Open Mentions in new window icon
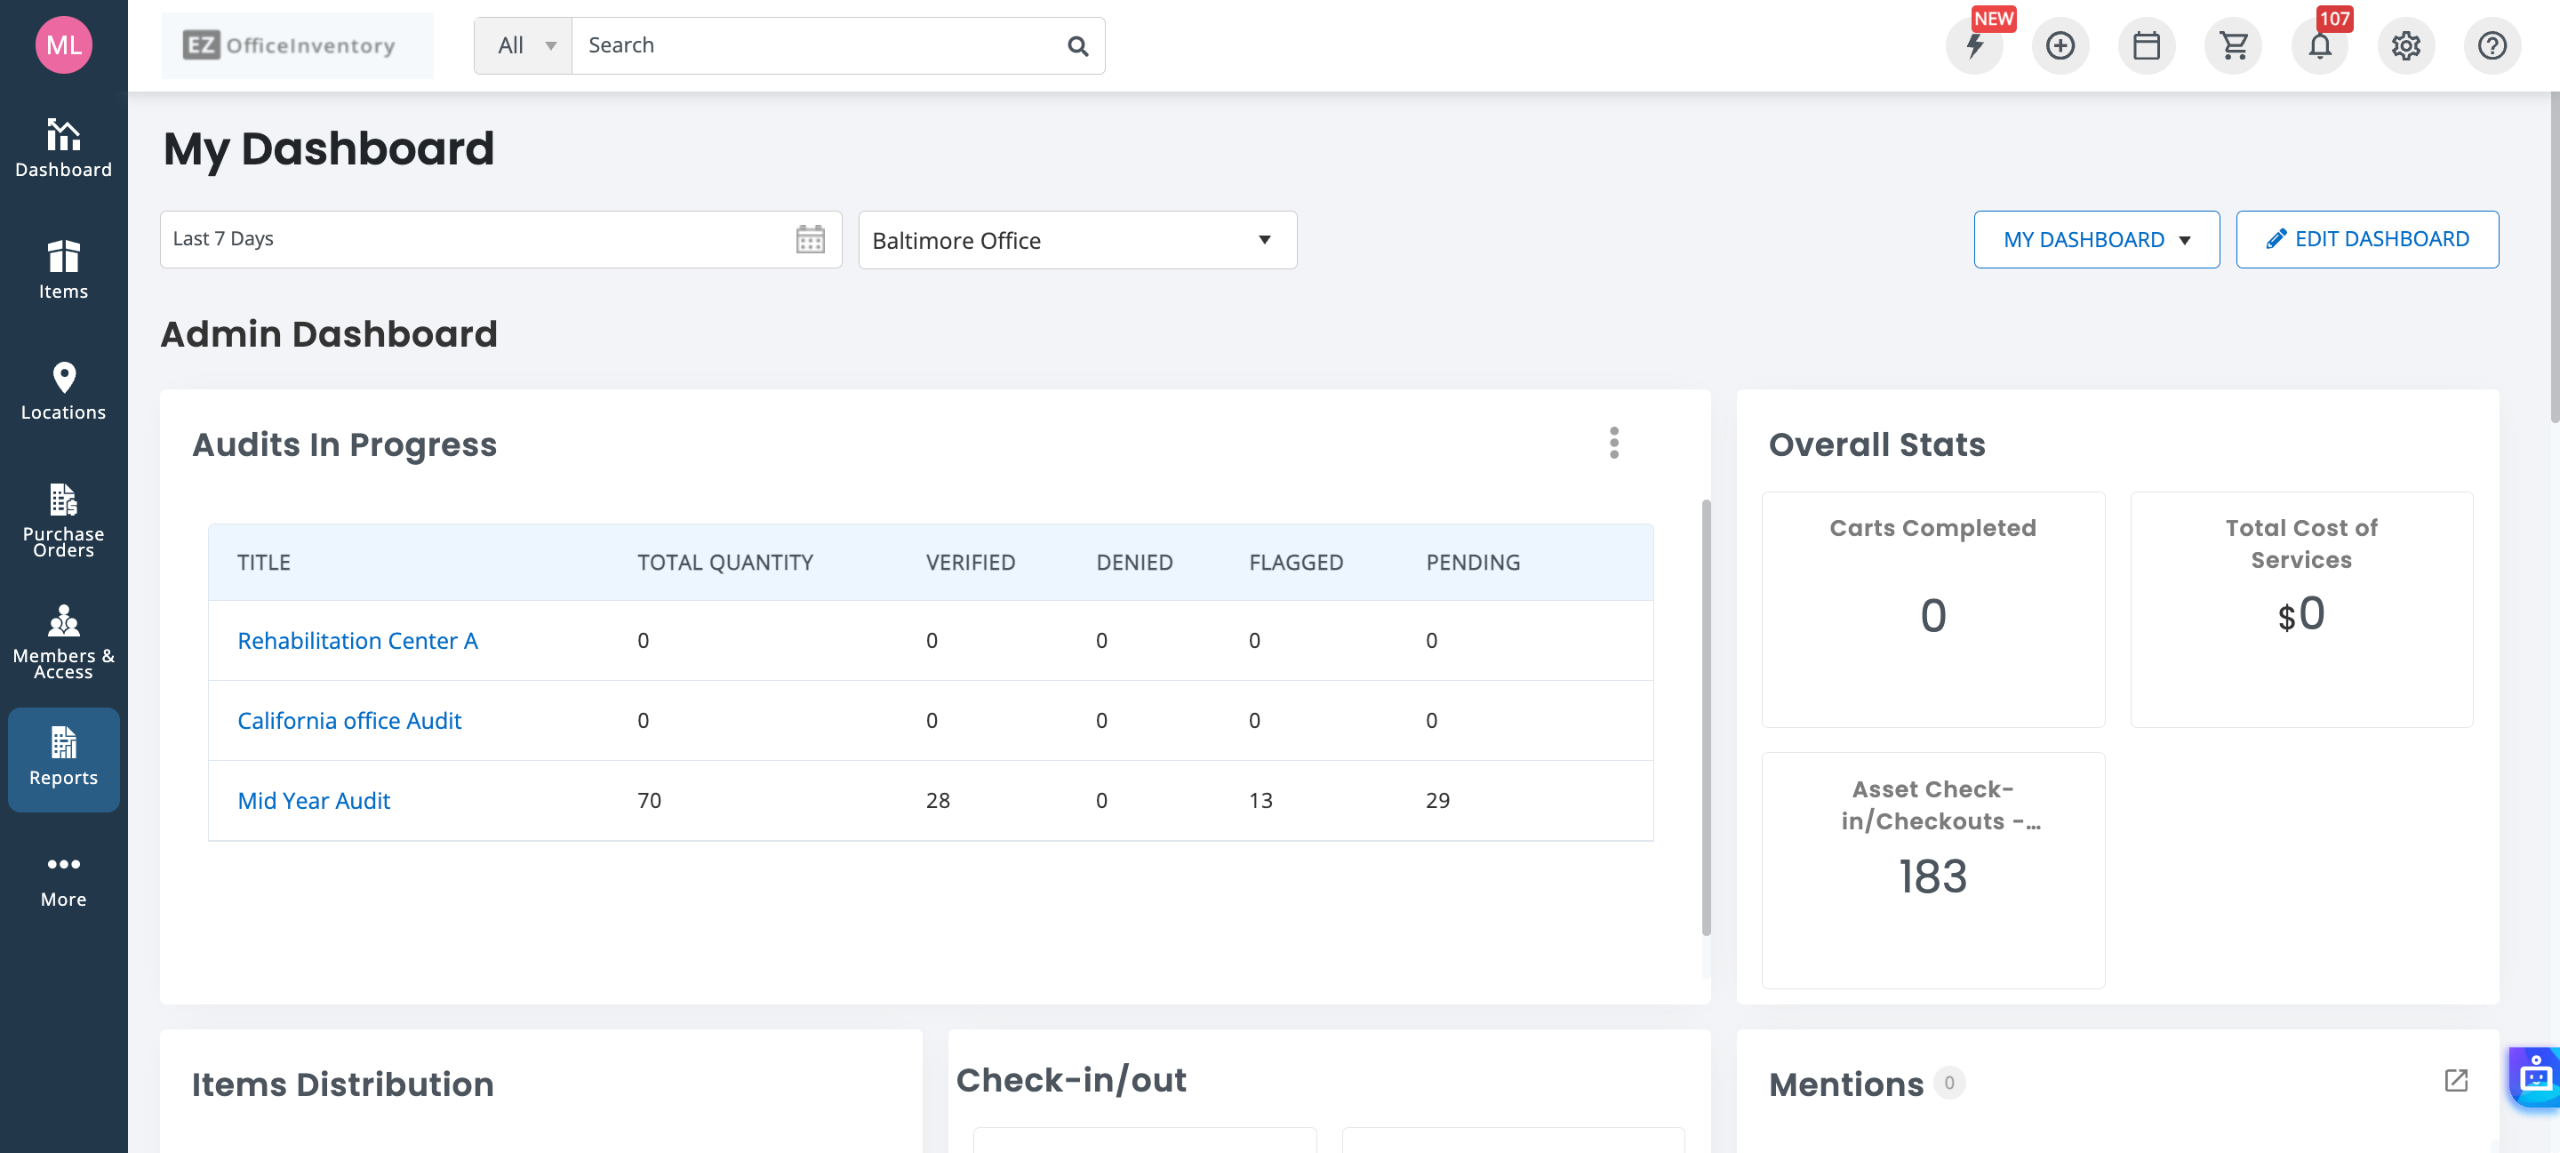The height and width of the screenshot is (1153, 2560). coord(2456,1081)
